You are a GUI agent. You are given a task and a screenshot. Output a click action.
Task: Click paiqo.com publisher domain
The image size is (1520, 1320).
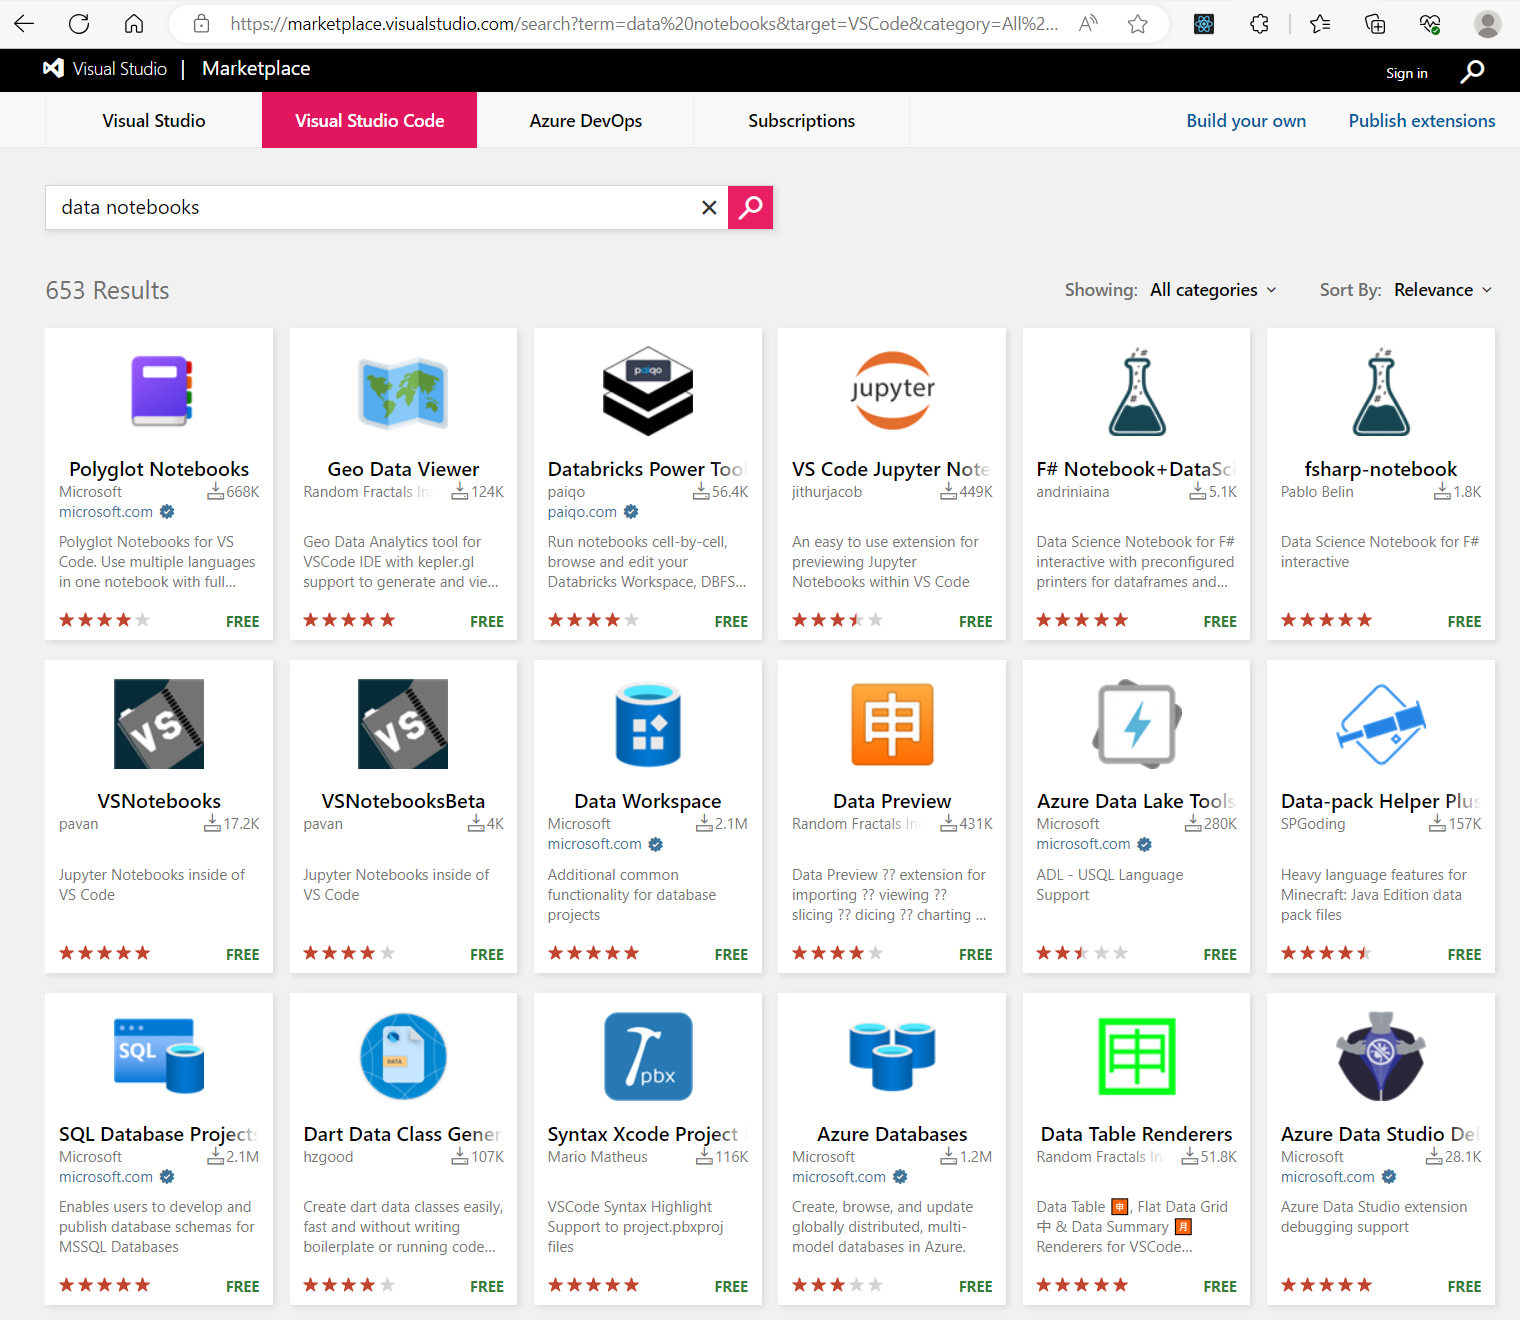pyautogui.click(x=582, y=512)
